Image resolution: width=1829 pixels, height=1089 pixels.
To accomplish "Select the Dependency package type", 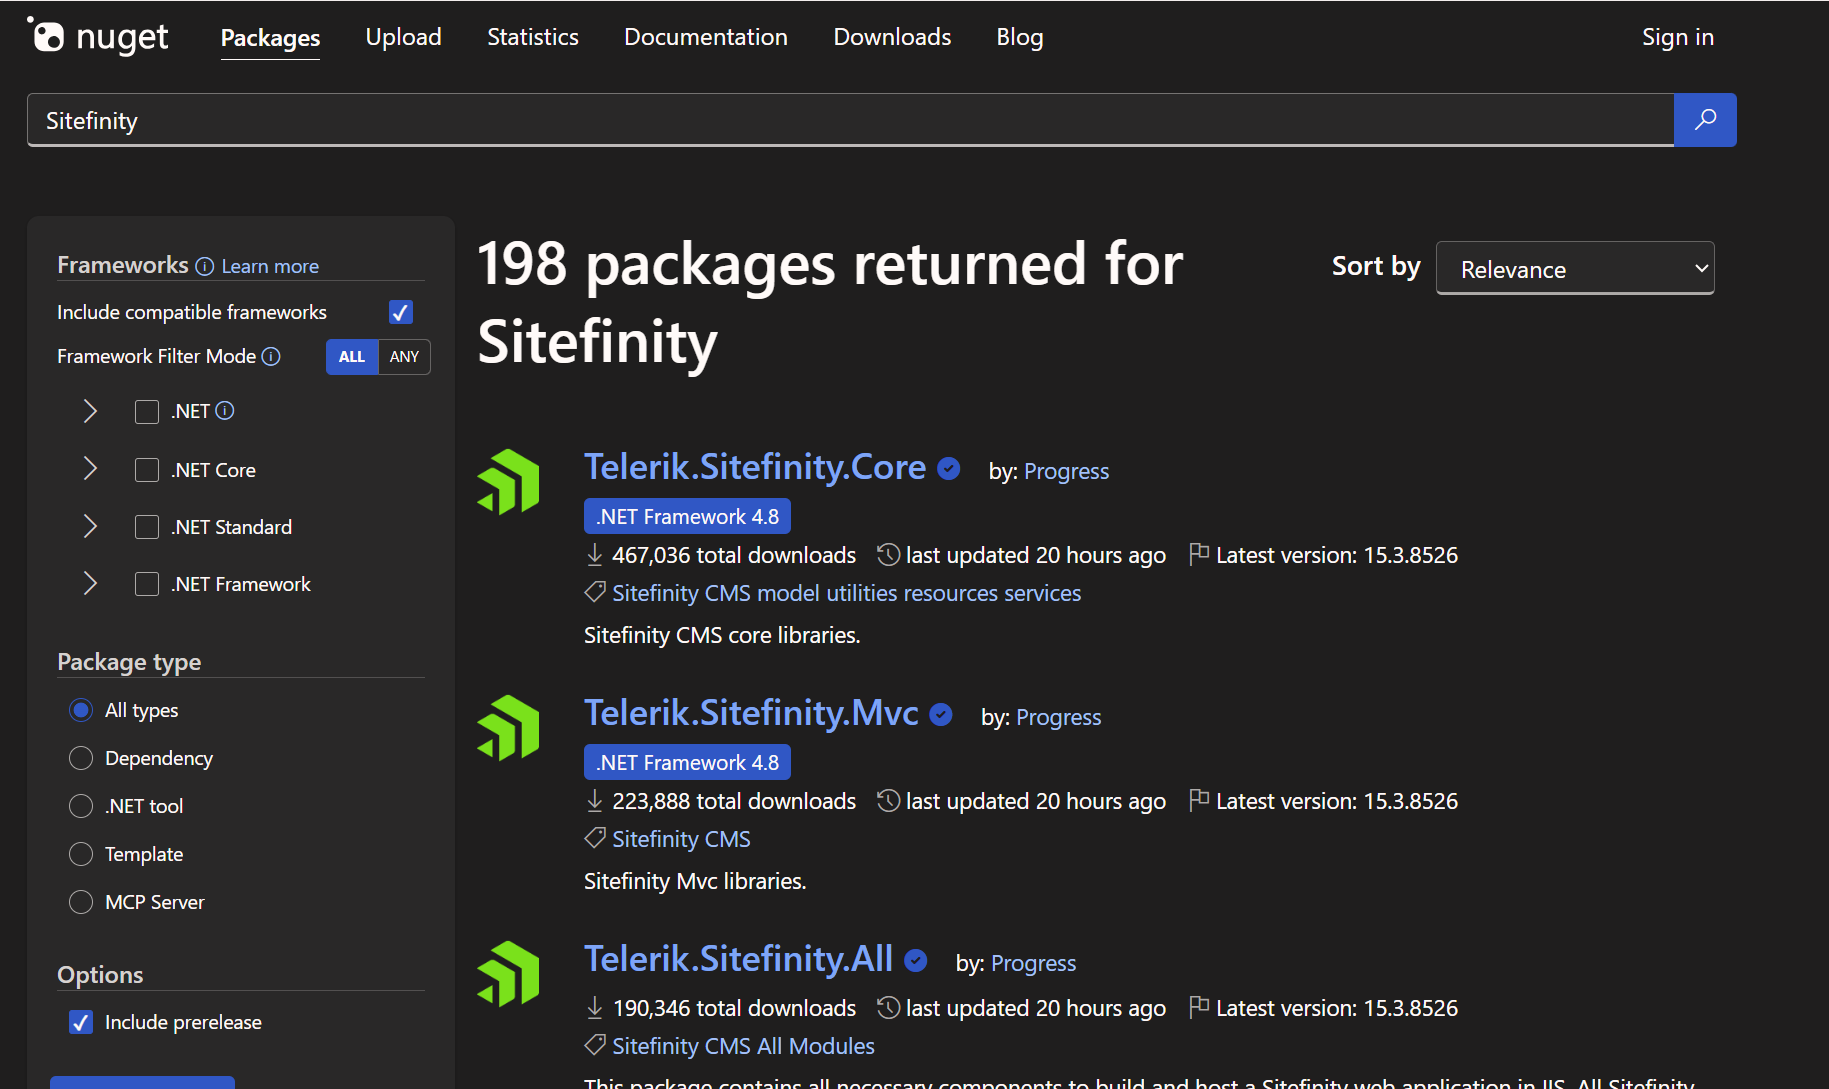I will [81, 757].
